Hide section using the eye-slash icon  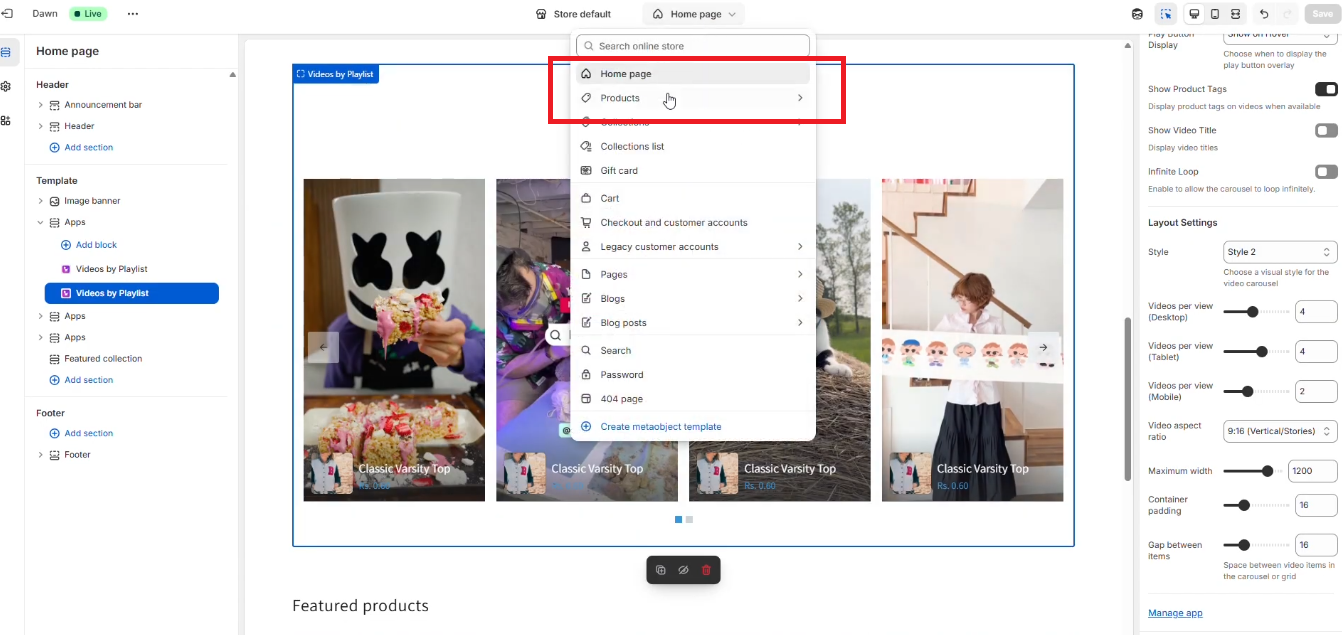point(684,570)
